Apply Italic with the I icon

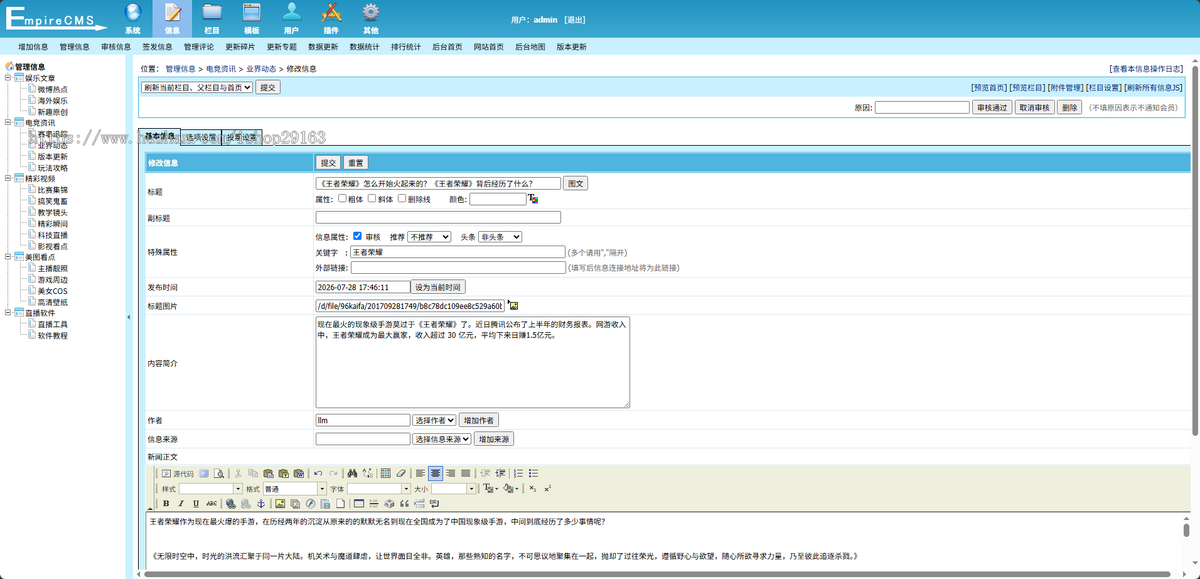click(181, 503)
